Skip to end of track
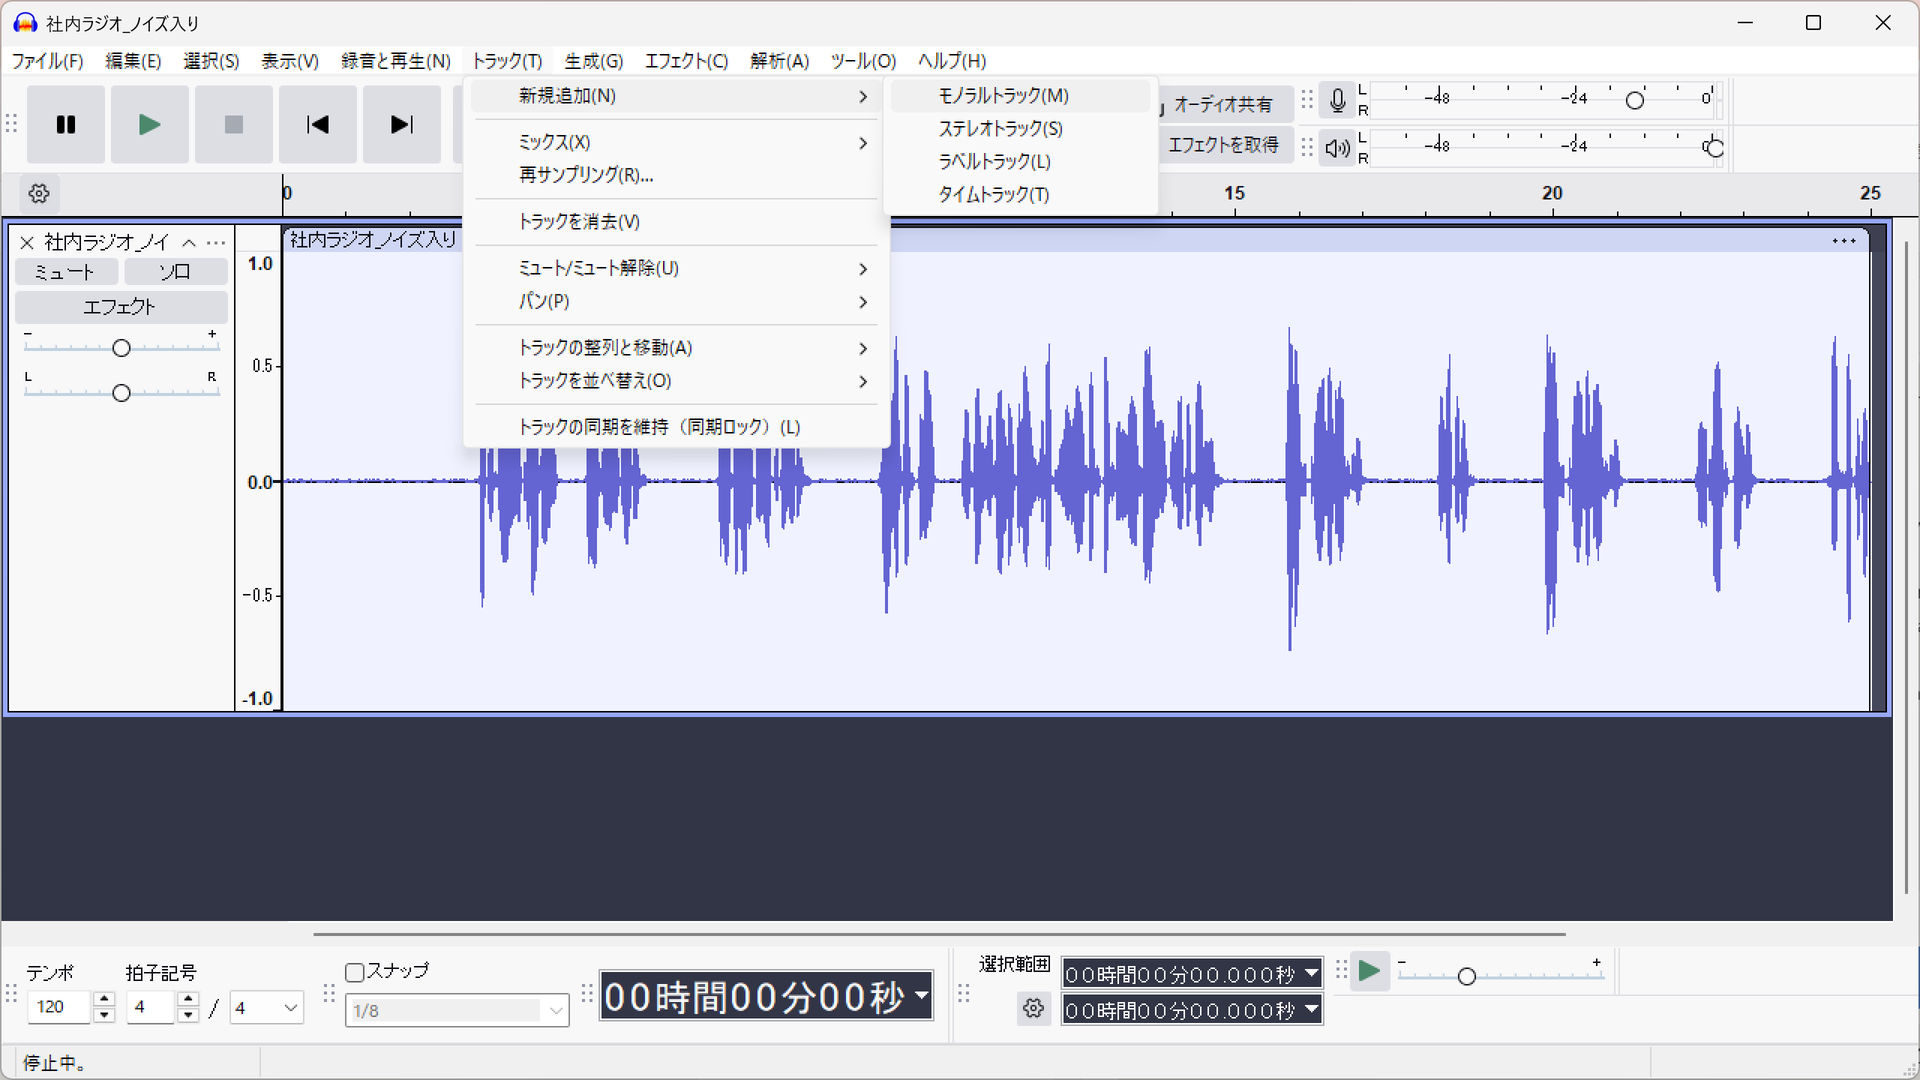Viewport: 1920px width, 1080px height. pyautogui.click(x=402, y=125)
